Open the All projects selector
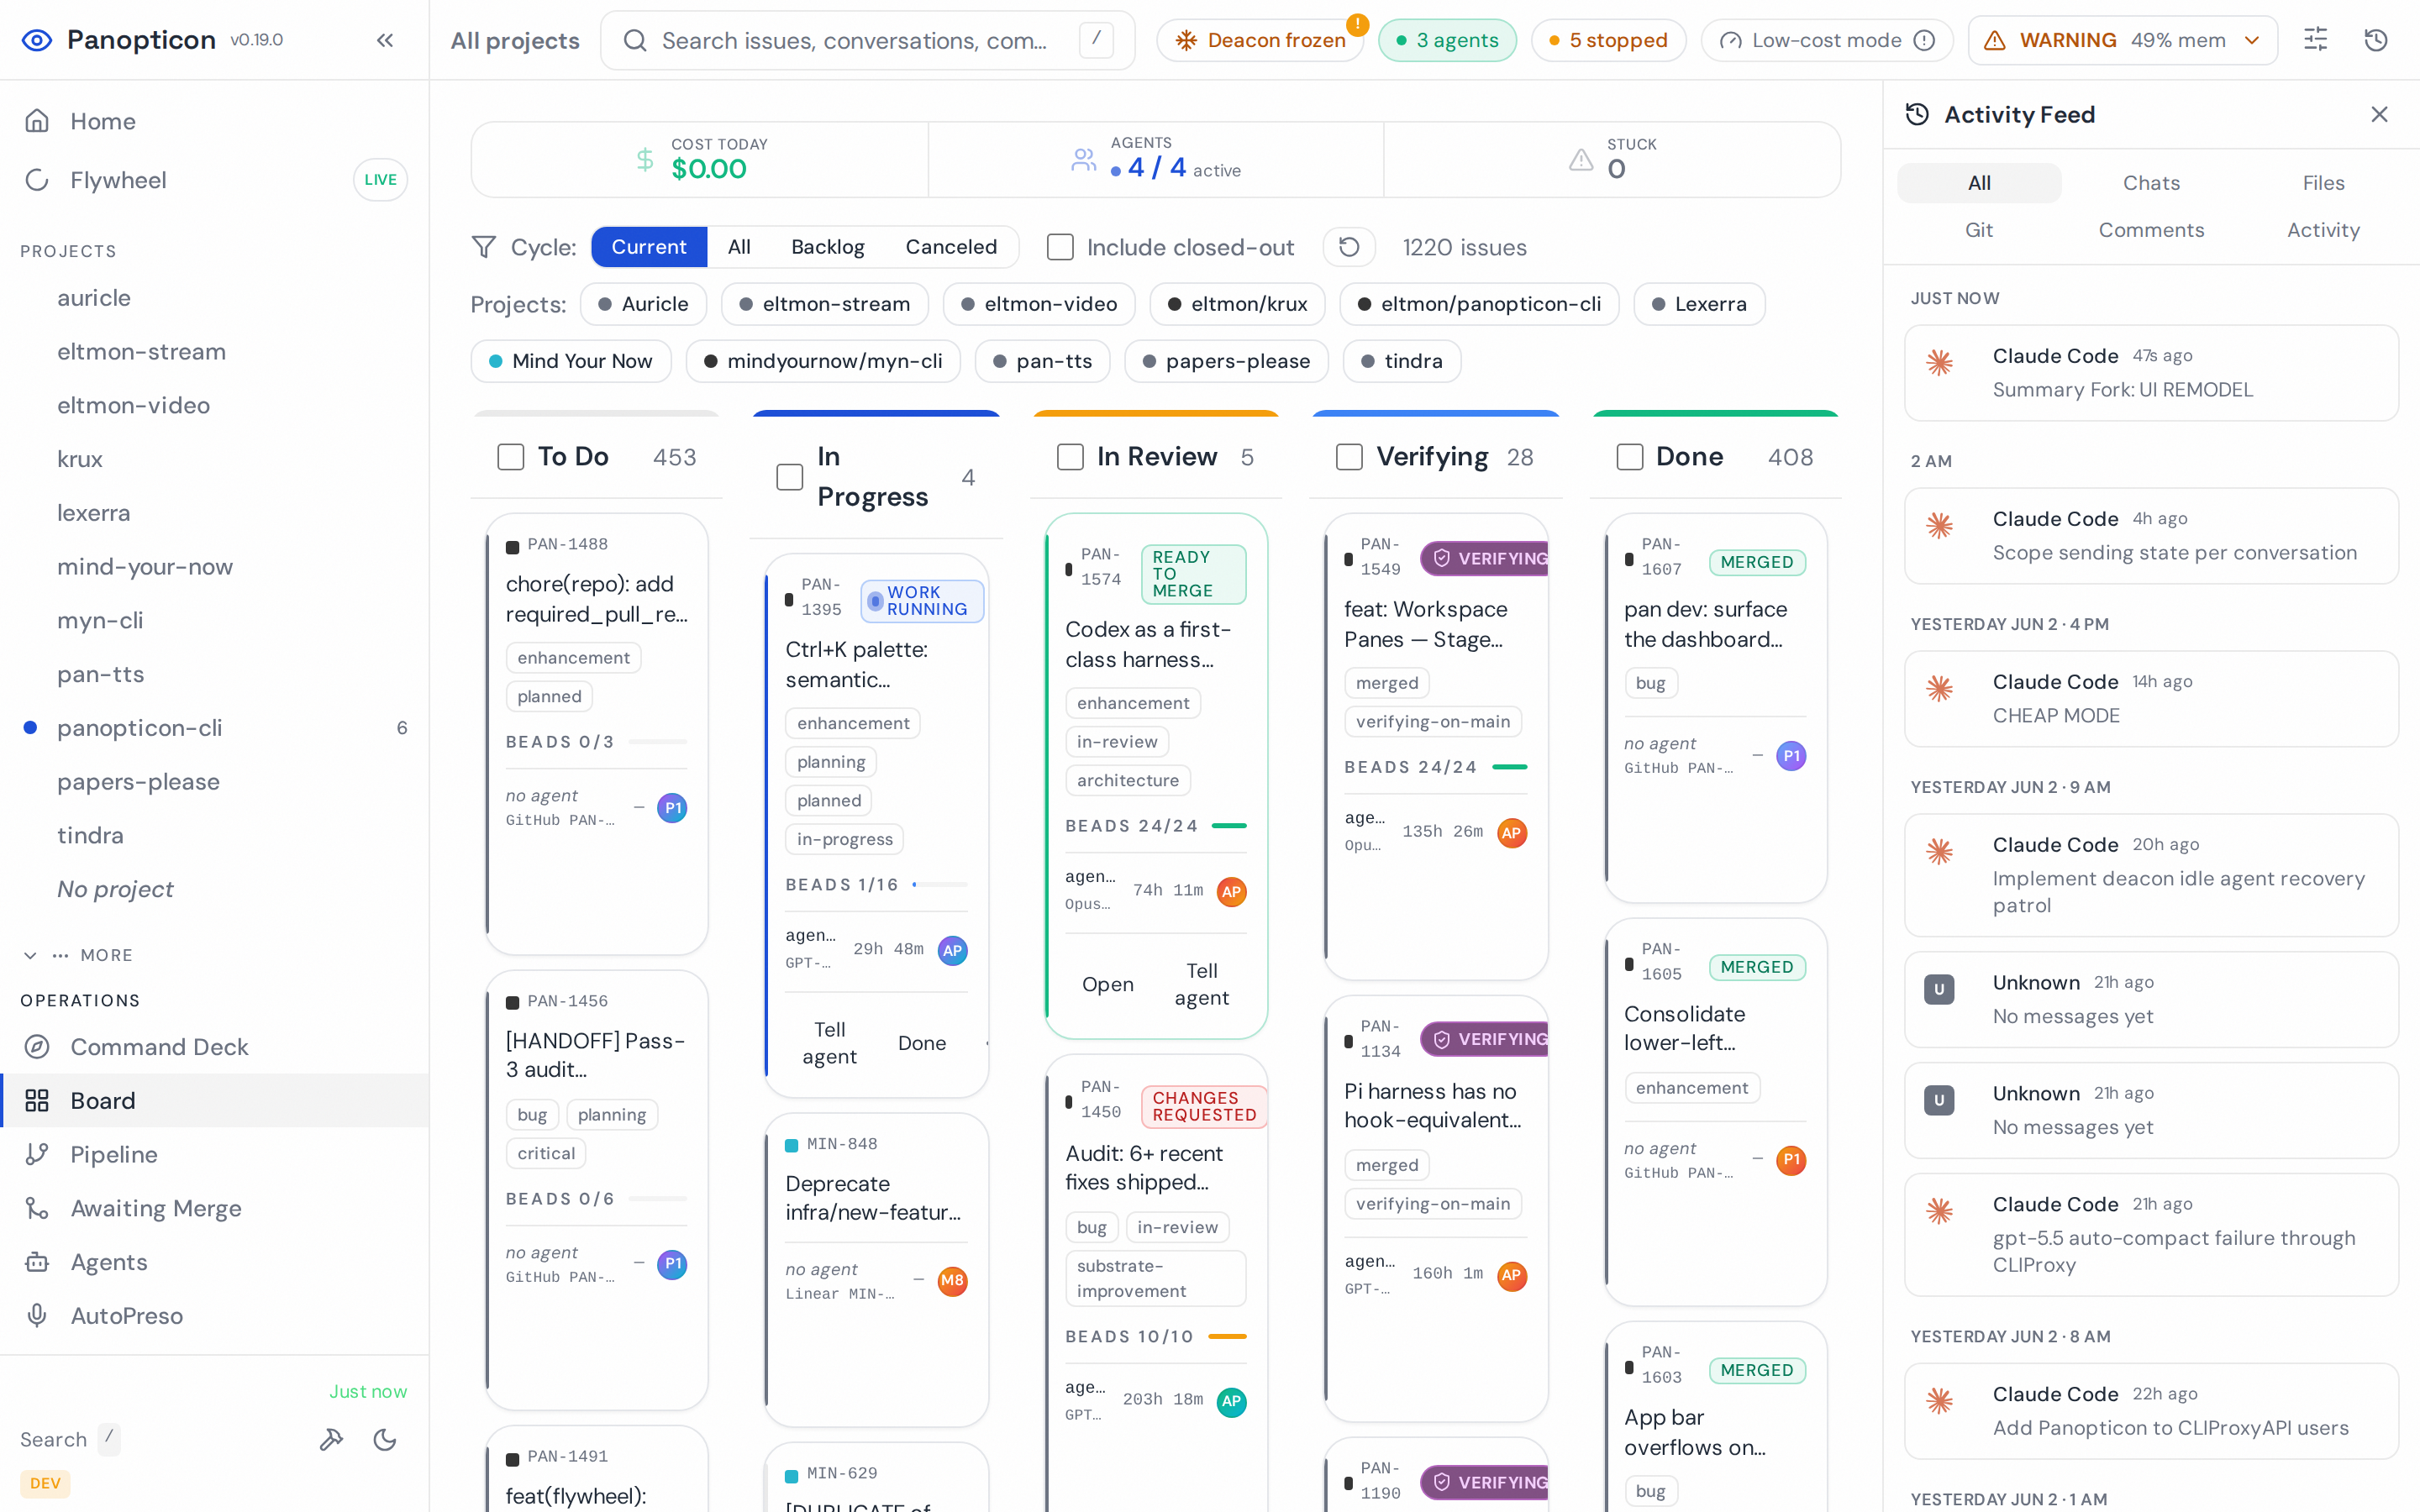The image size is (2420, 1512). tap(515, 40)
